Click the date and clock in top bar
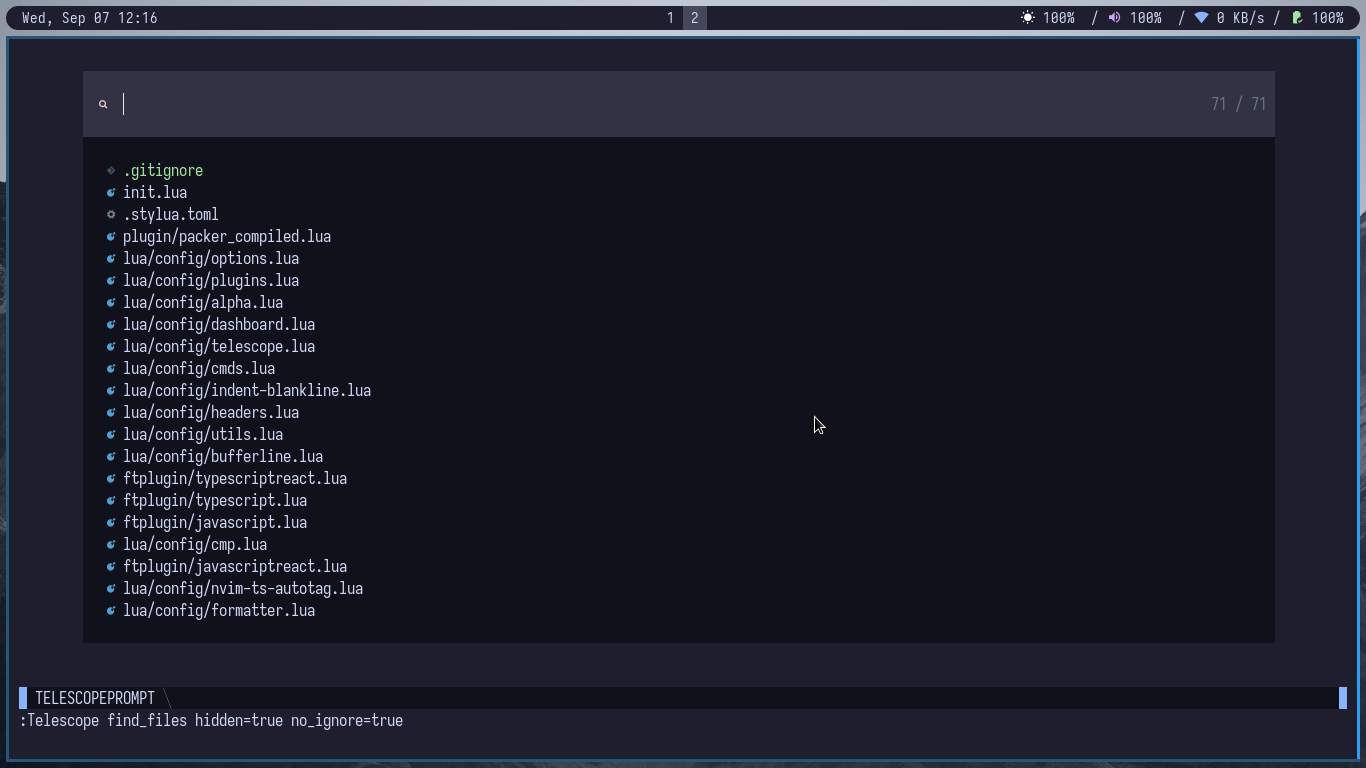1366x768 pixels. 89,18
